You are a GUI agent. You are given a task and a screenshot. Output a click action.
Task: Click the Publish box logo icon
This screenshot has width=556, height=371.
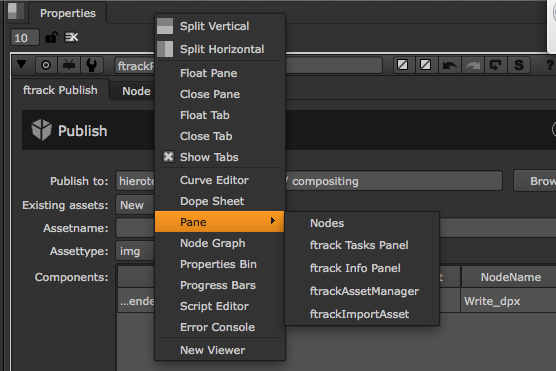click(x=41, y=130)
